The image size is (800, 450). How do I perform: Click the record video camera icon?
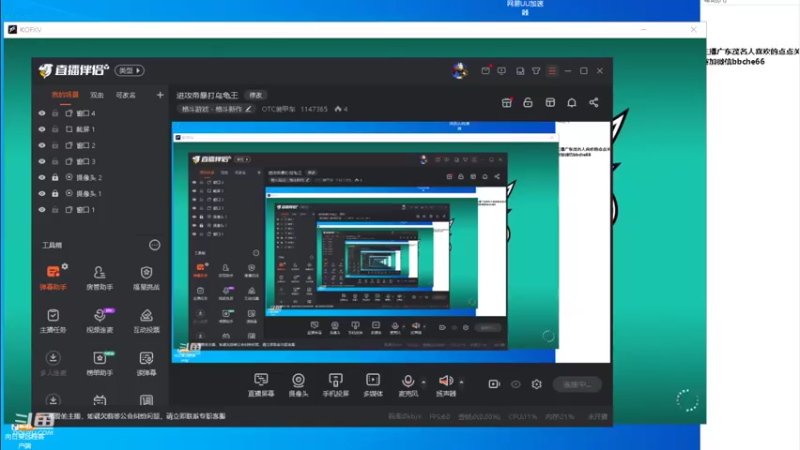pos(494,384)
